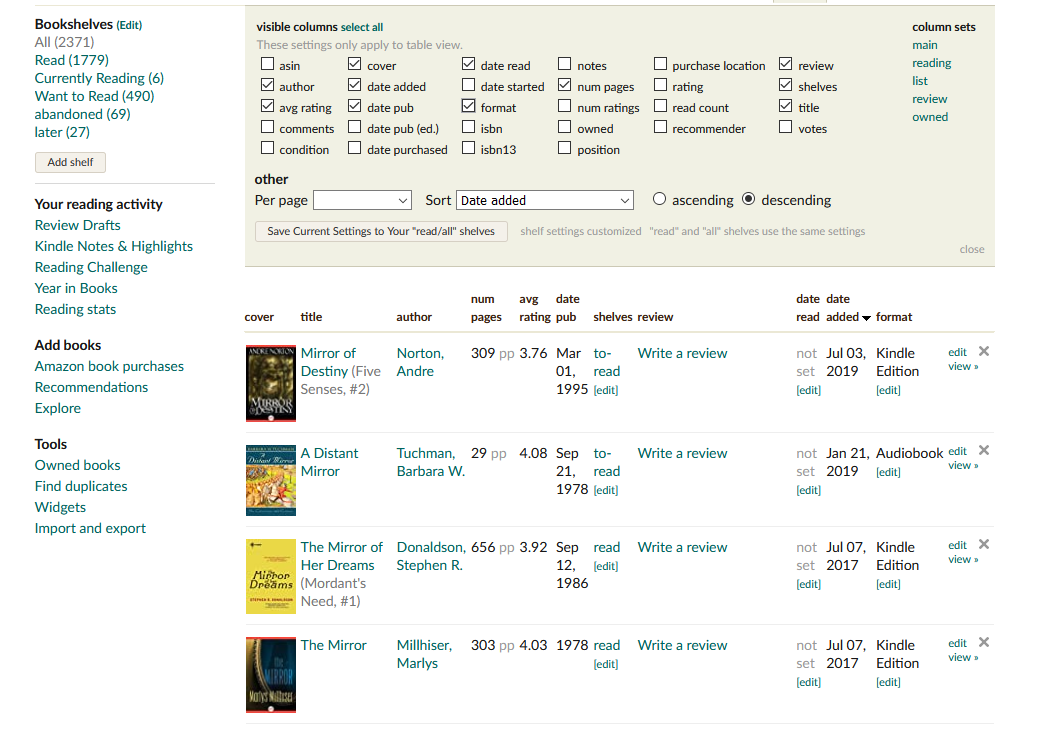Click the Add shelf button
Screen dimensions: 1061x744
pos(70,162)
